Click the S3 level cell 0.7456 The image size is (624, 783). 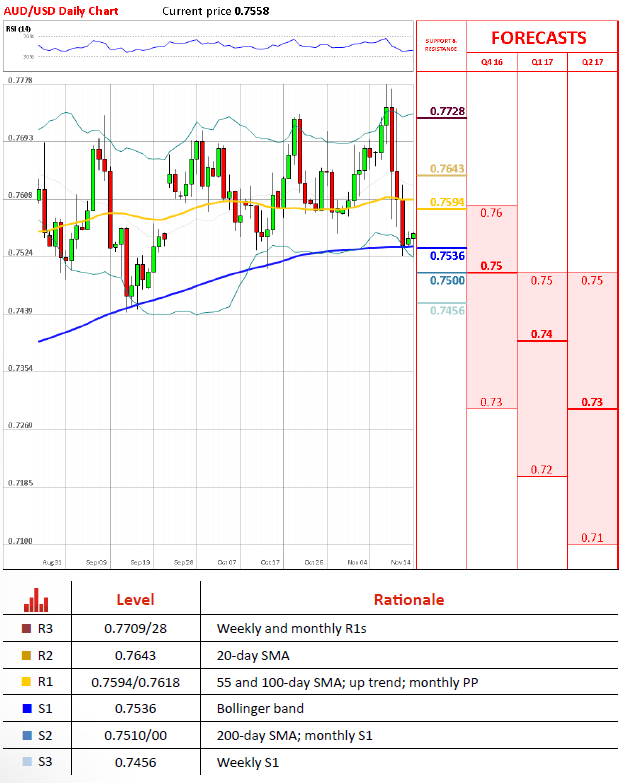pos(135,762)
